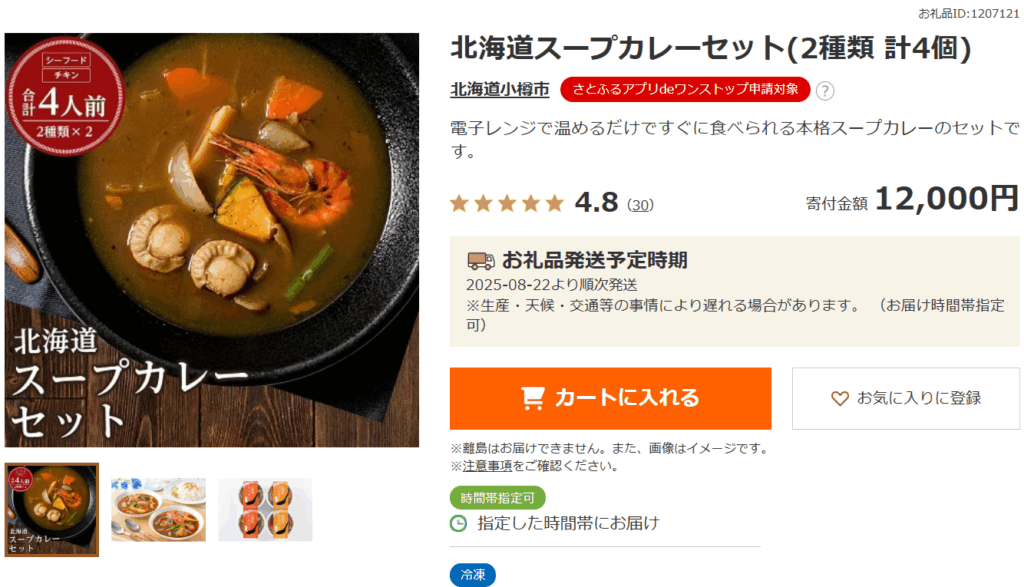1024x587 pixels.
Task: Select the packaged containers thumbnail
Action: click(x=265, y=509)
